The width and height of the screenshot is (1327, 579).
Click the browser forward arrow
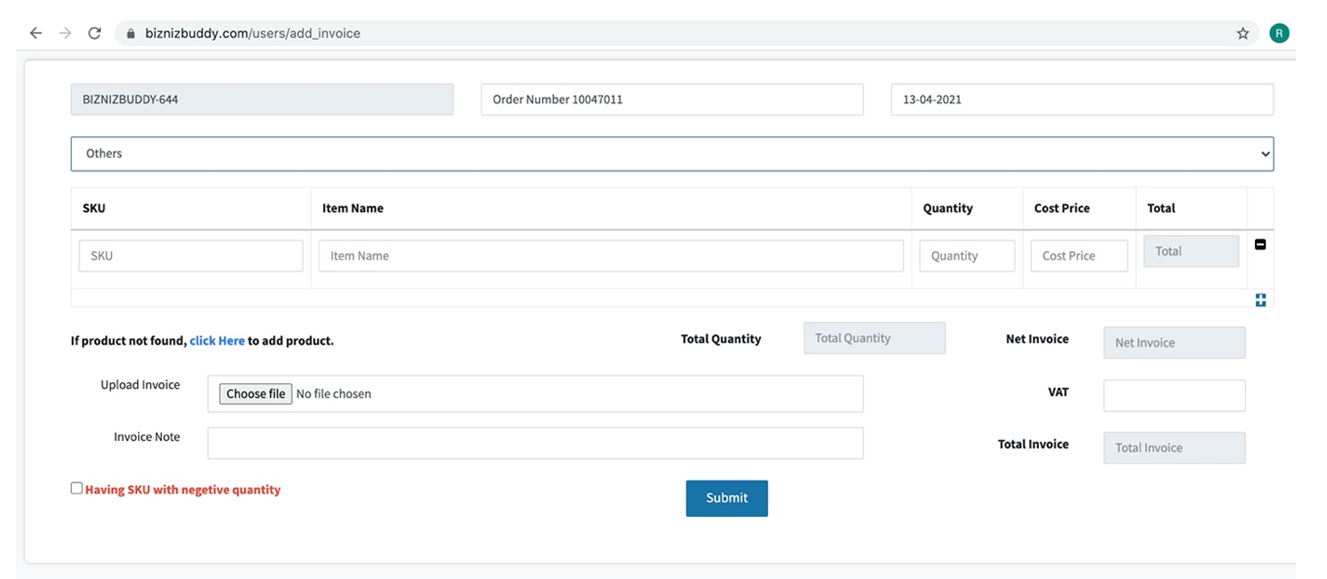[x=65, y=33]
